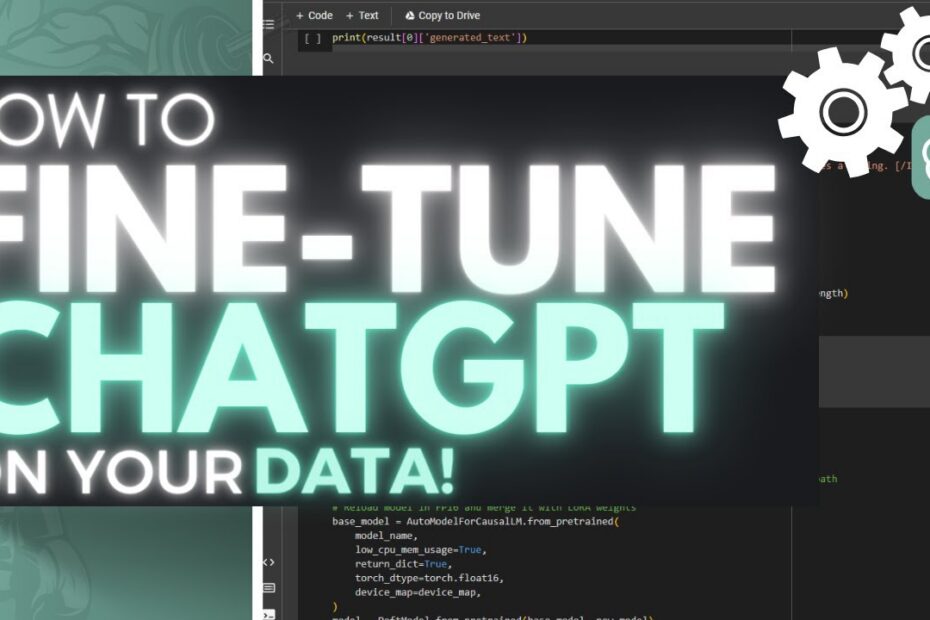Click the 'device_map=device_map,' line

point(418,592)
